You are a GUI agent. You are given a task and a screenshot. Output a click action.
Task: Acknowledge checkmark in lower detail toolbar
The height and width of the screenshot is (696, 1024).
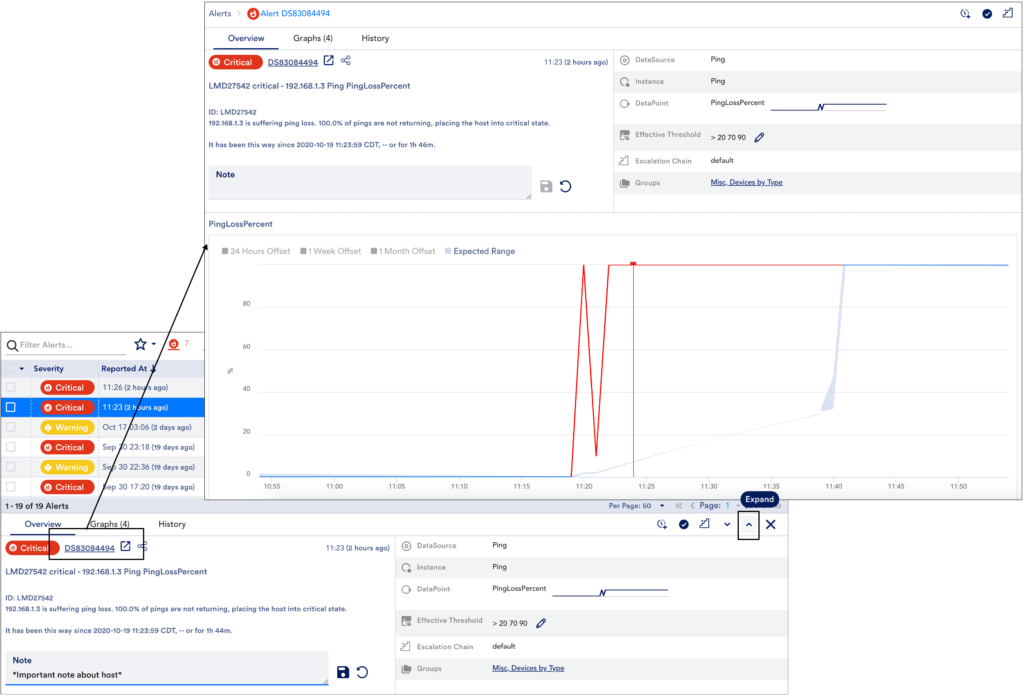click(x=683, y=524)
